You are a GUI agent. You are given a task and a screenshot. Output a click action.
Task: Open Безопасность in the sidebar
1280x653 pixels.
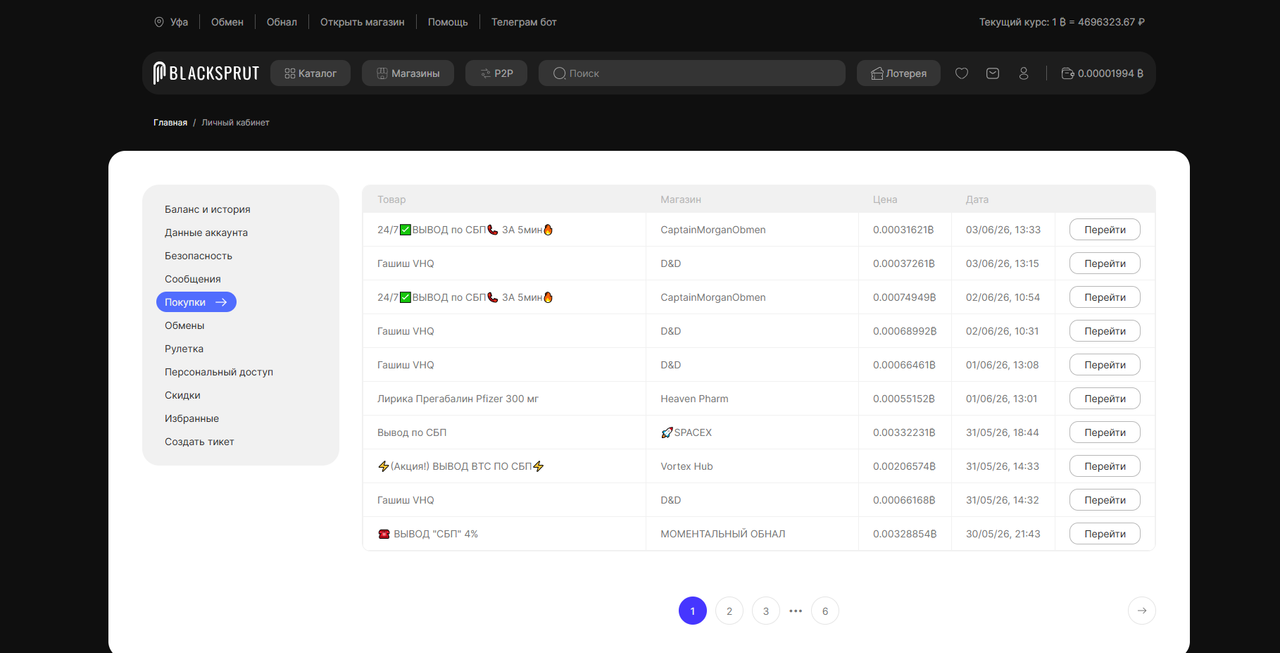tap(198, 256)
